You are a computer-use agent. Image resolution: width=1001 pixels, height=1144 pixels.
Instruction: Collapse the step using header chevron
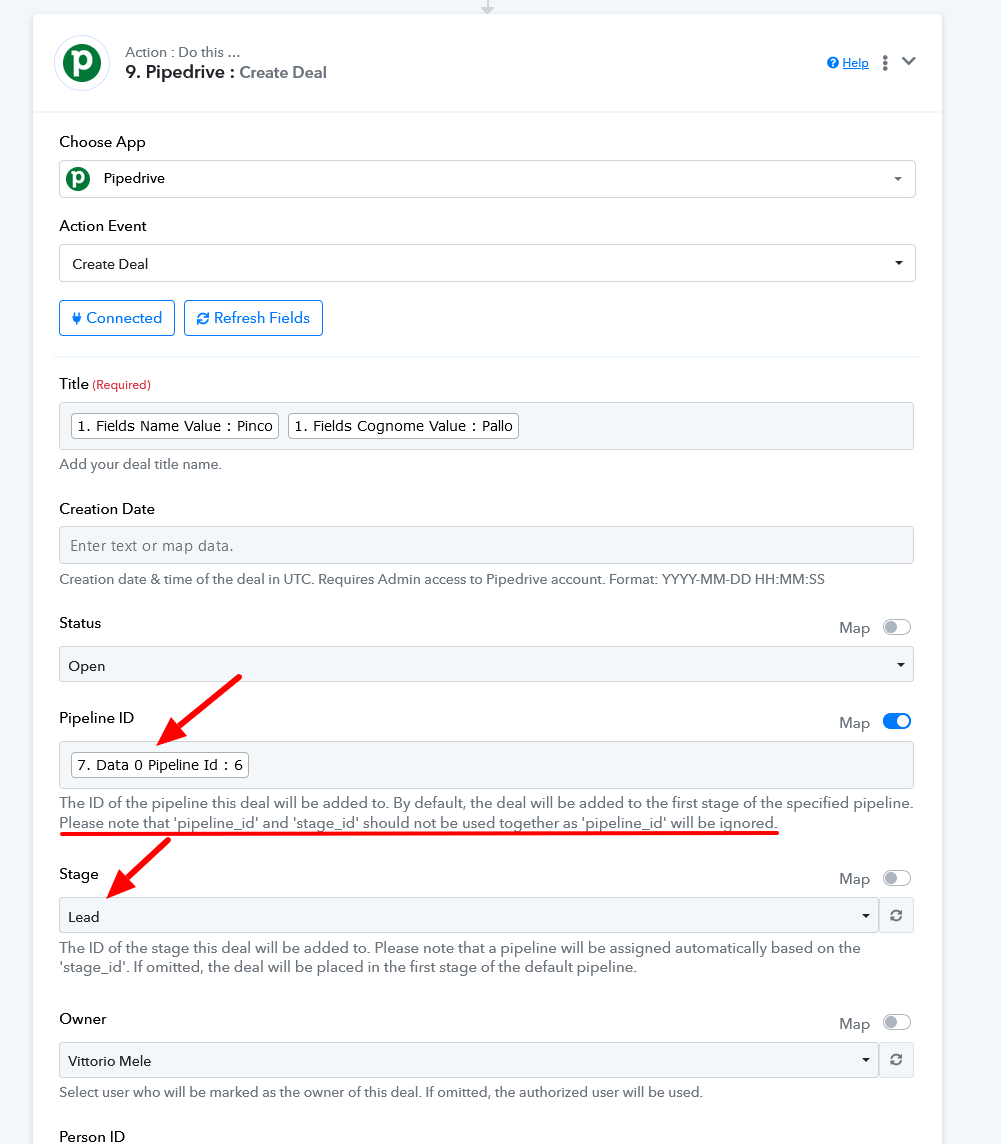pyautogui.click(x=908, y=61)
